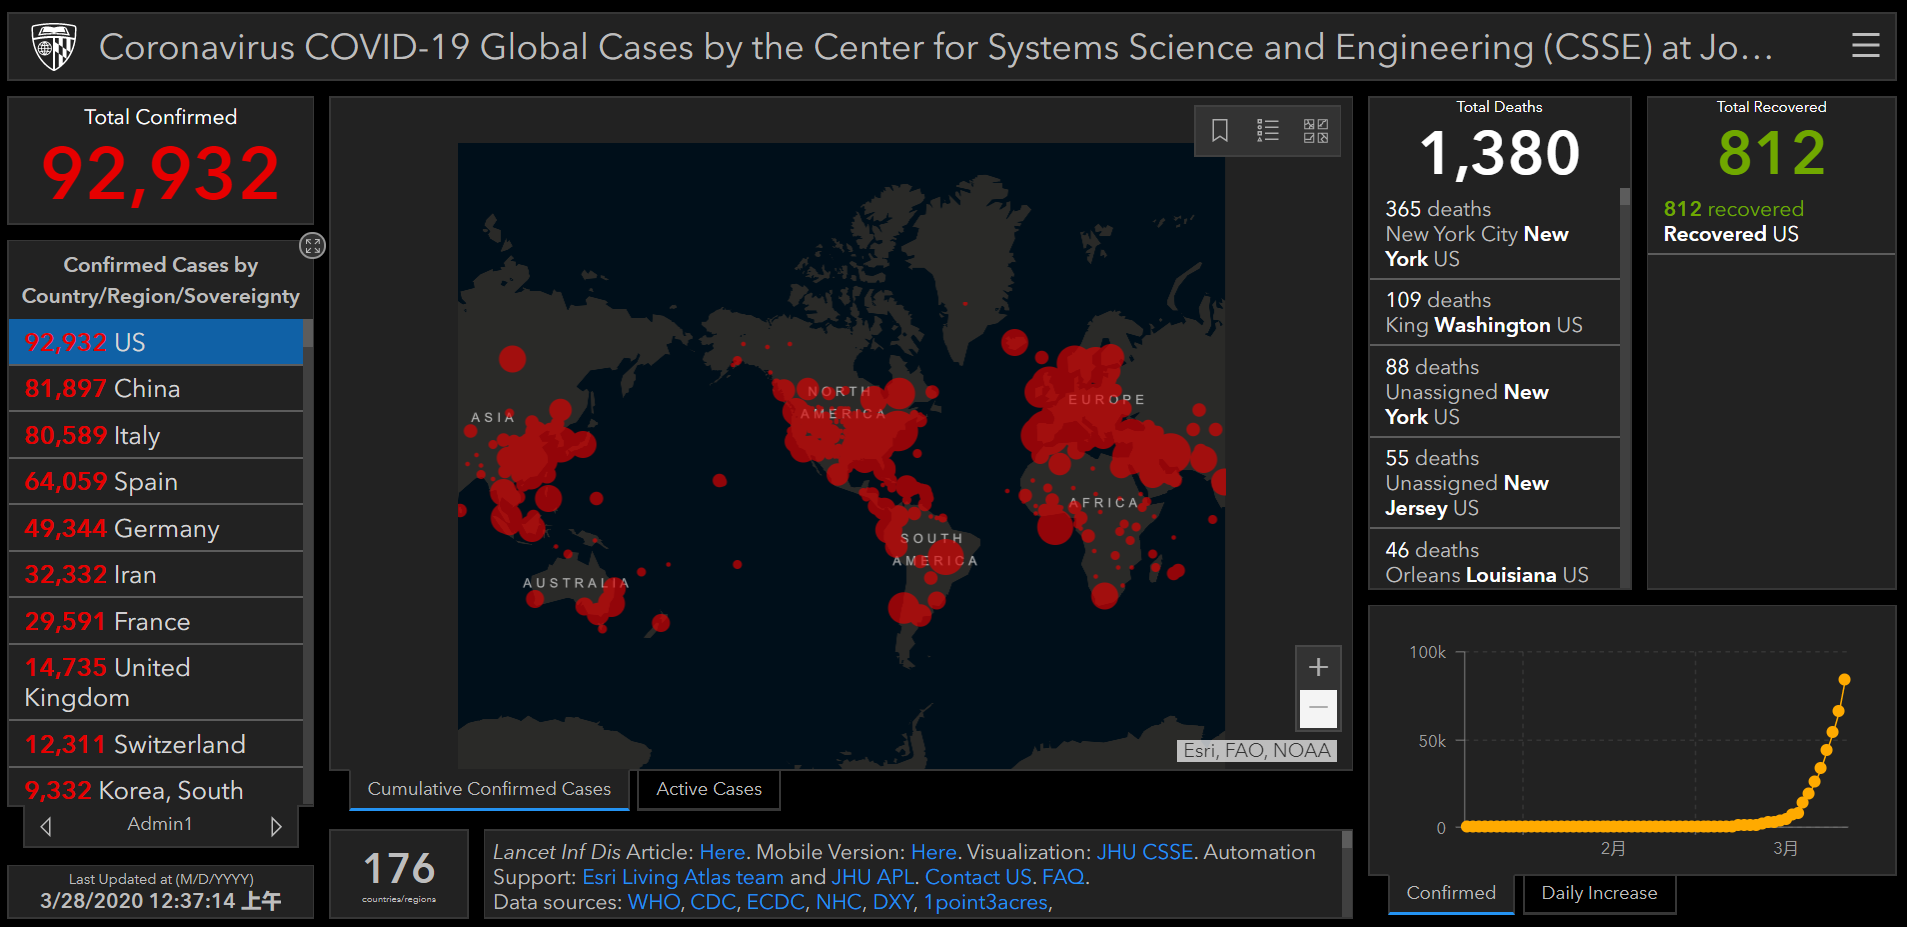Click the 176 countries/regions counter

tap(399, 873)
